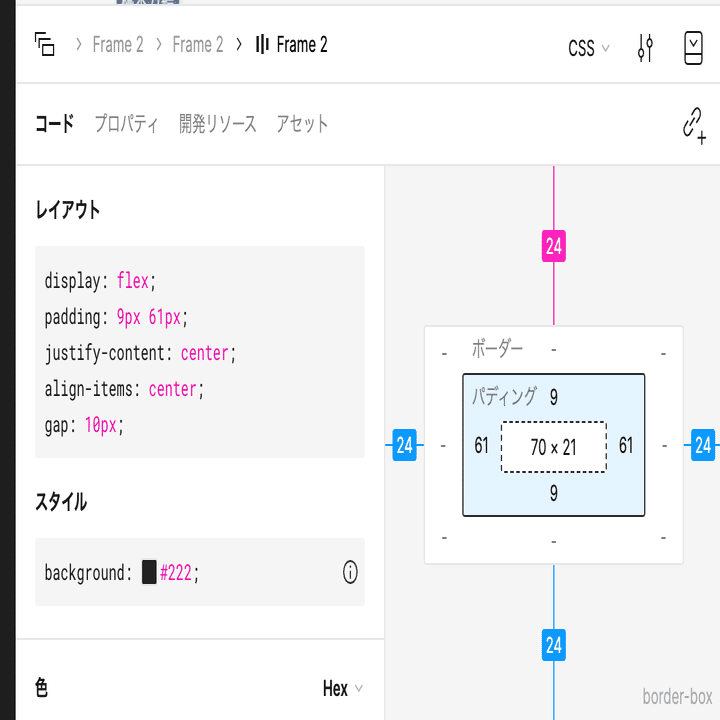Image resolution: width=720 pixels, height=720 pixels.
Task: Click the bottom 24 spacing badge
Action: click(554, 644)
